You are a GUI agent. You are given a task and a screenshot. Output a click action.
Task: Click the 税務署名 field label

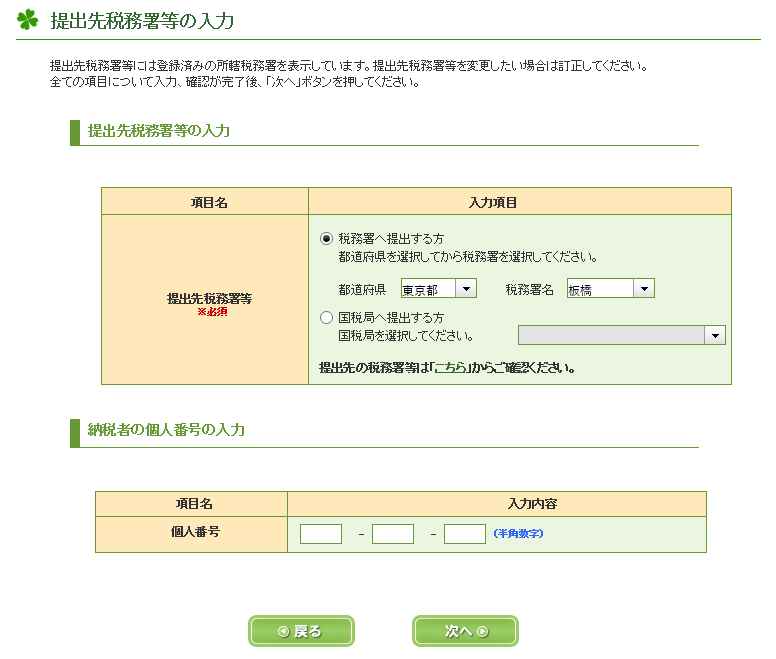[x=530, y=289]
